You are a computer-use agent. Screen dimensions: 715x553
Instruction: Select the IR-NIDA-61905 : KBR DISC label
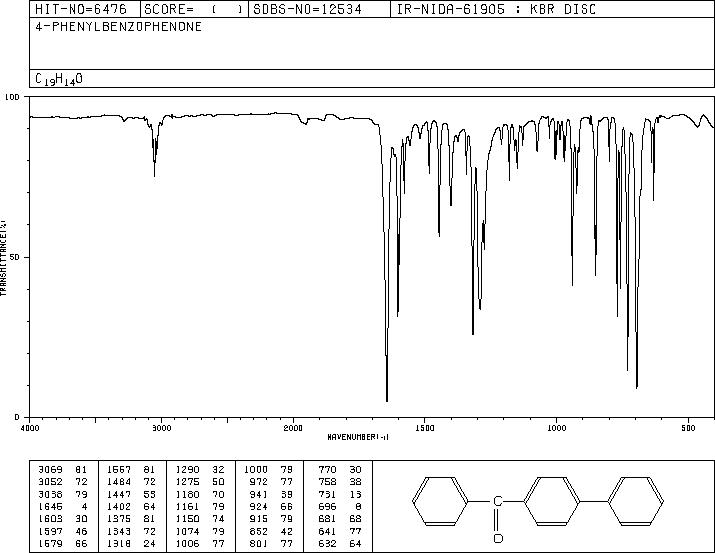(496, 9)
